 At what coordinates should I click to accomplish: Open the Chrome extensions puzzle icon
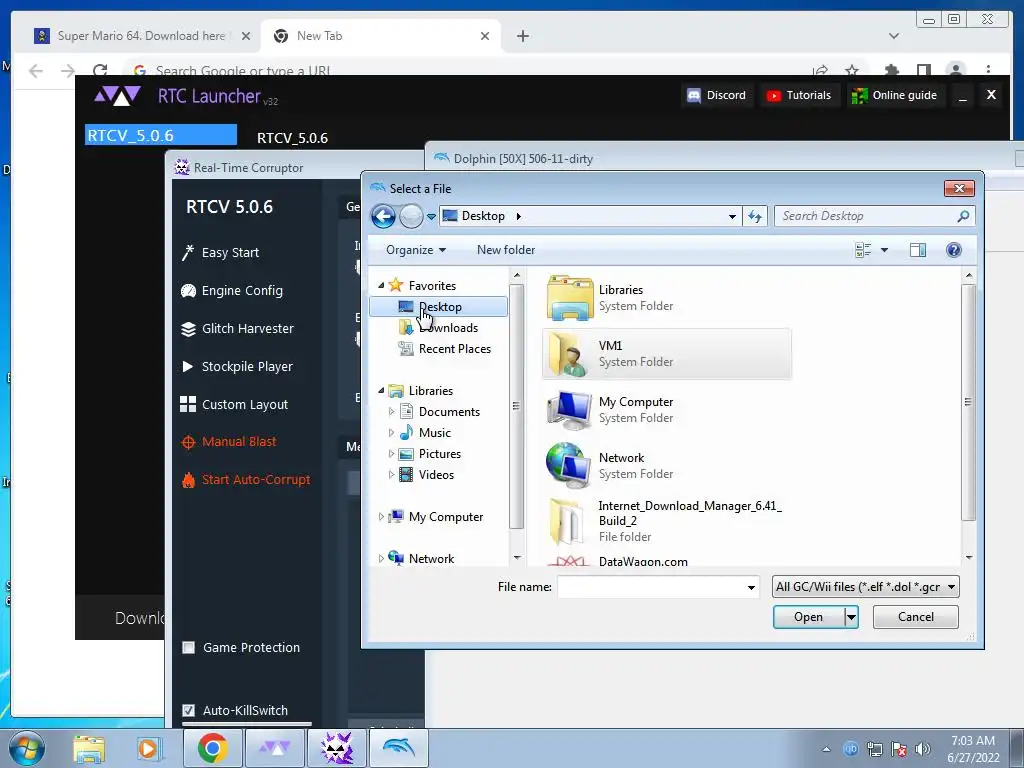pos(891,71)
